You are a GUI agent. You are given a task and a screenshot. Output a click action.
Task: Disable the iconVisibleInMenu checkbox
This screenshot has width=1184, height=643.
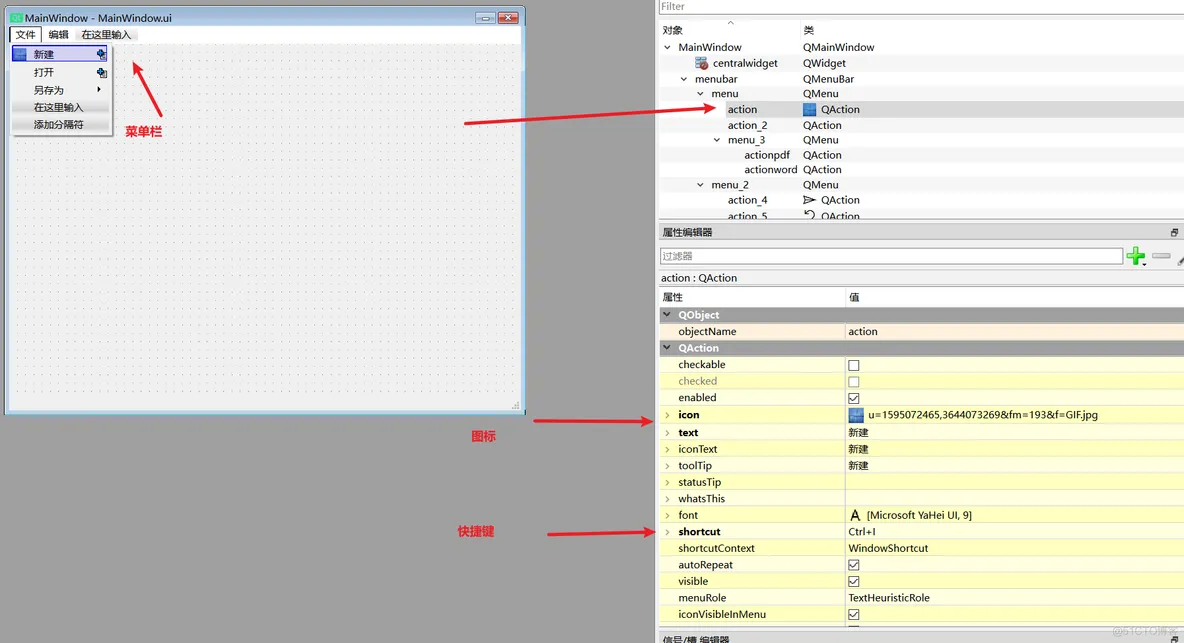point(854,614)
